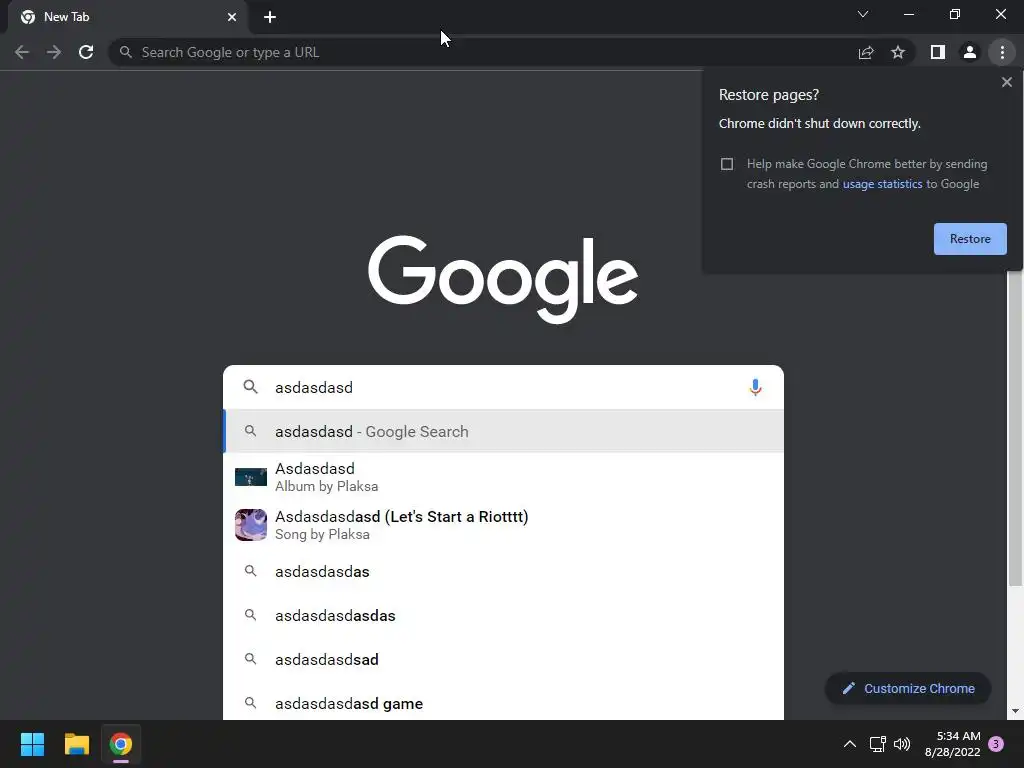1024x768 pixels.
Task: Open Chrome's three-dot menu
Action: [x=1002, y=52]
